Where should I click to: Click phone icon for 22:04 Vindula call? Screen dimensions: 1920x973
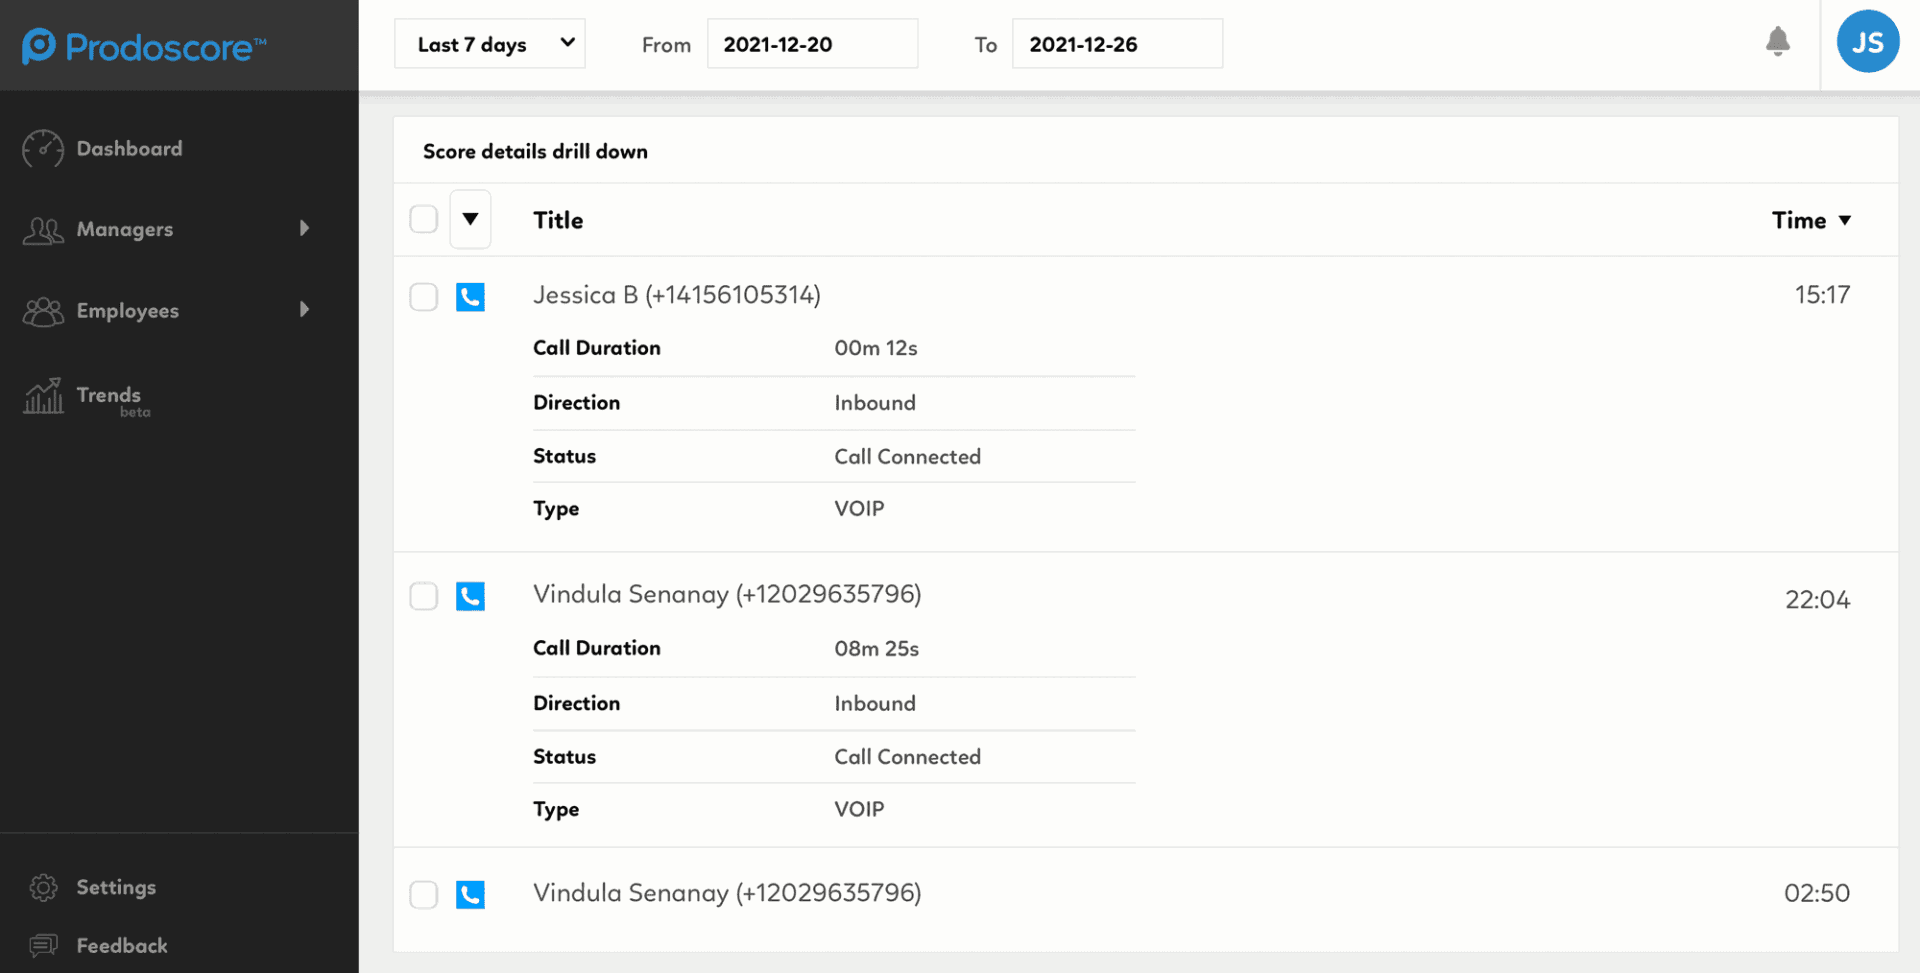[470, 596]
